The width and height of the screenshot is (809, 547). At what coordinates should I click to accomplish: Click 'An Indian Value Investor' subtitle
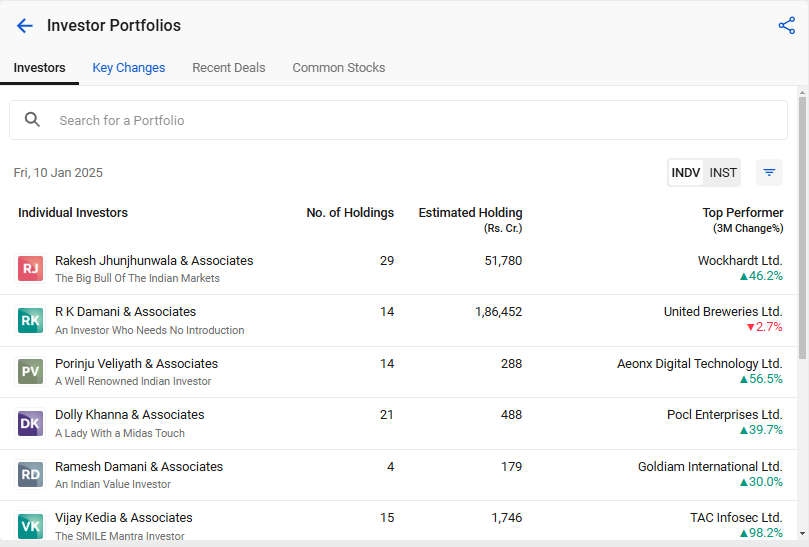[113, 485]
